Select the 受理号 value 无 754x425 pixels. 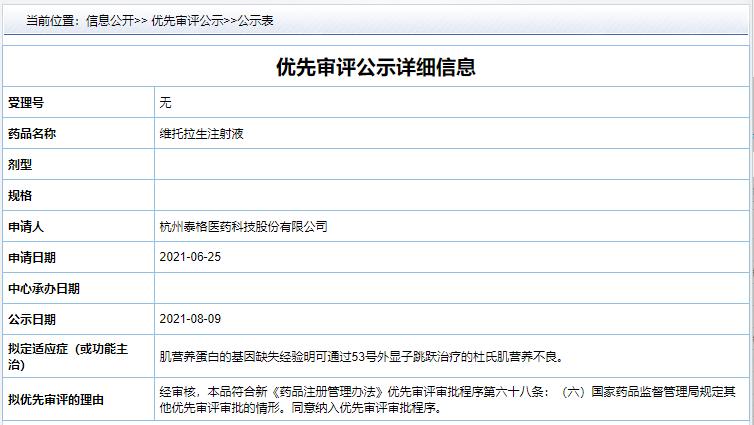tap(165, 102)
